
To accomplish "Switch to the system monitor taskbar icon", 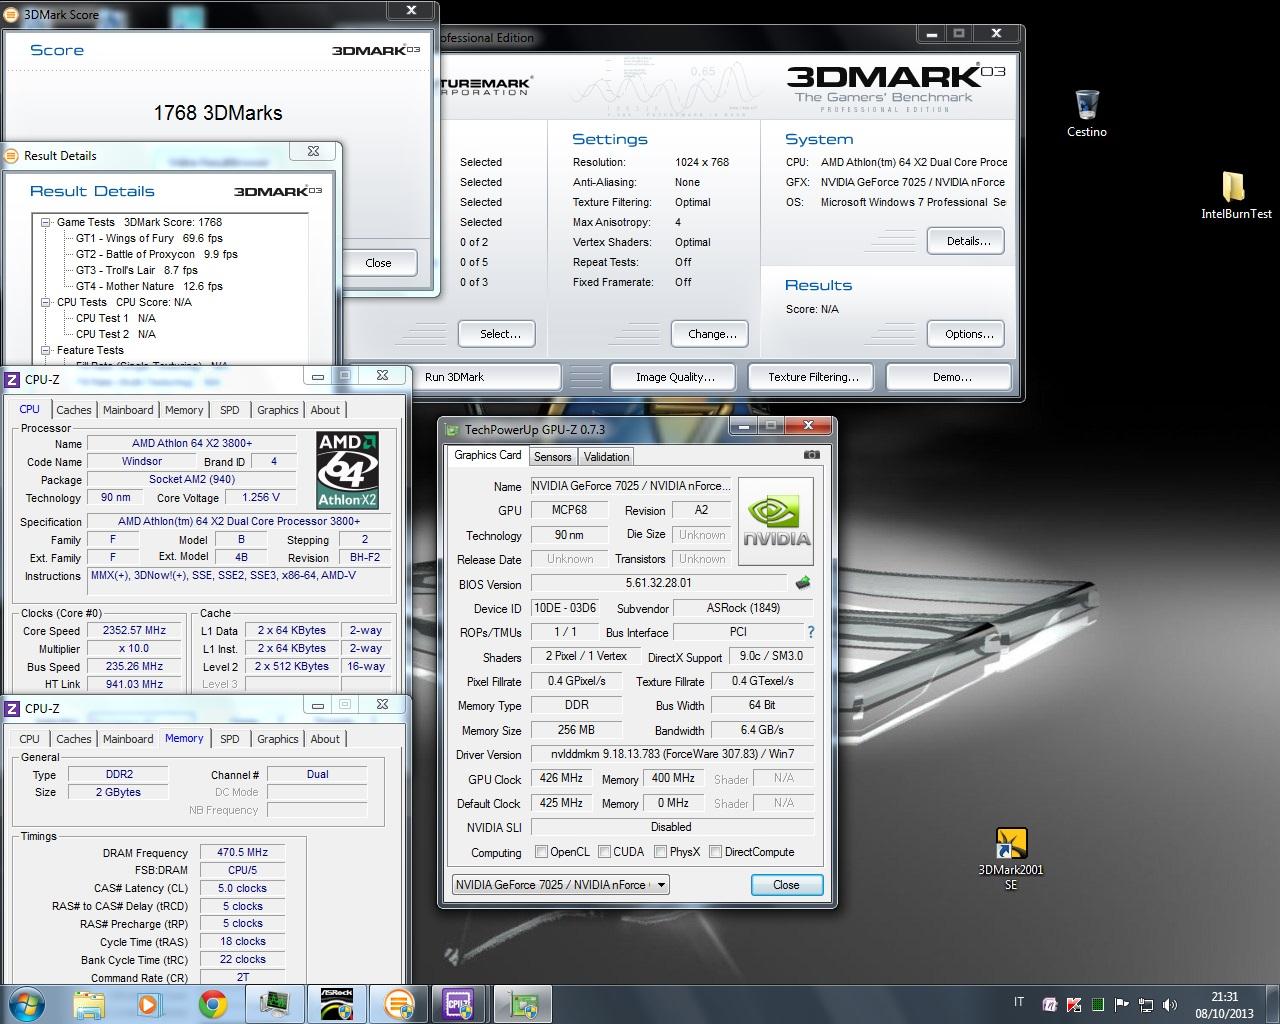I will [x=275, y=1004].
